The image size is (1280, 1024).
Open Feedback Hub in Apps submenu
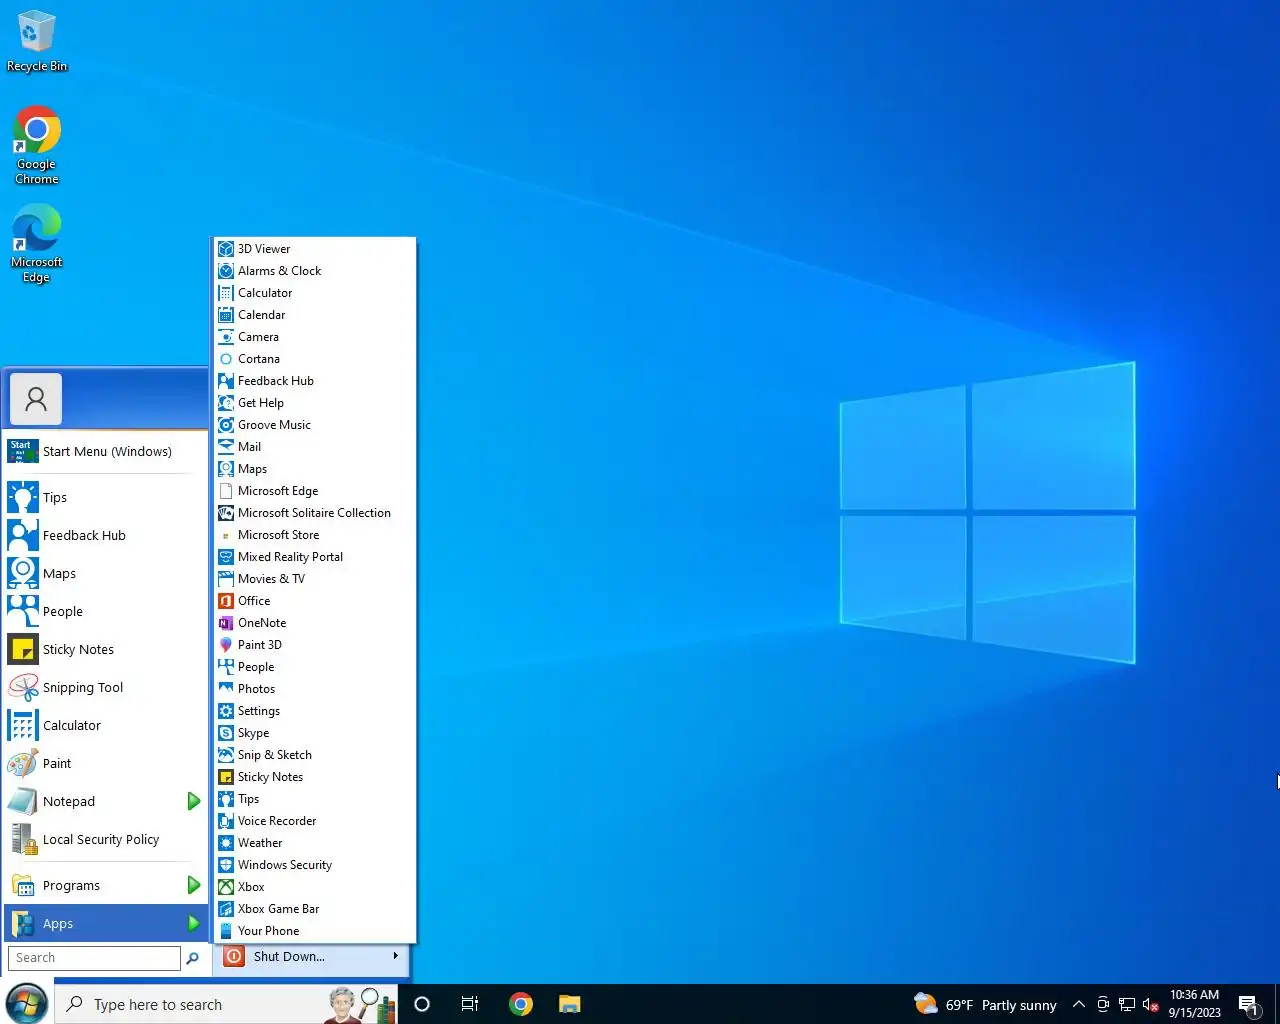[314, 381]
